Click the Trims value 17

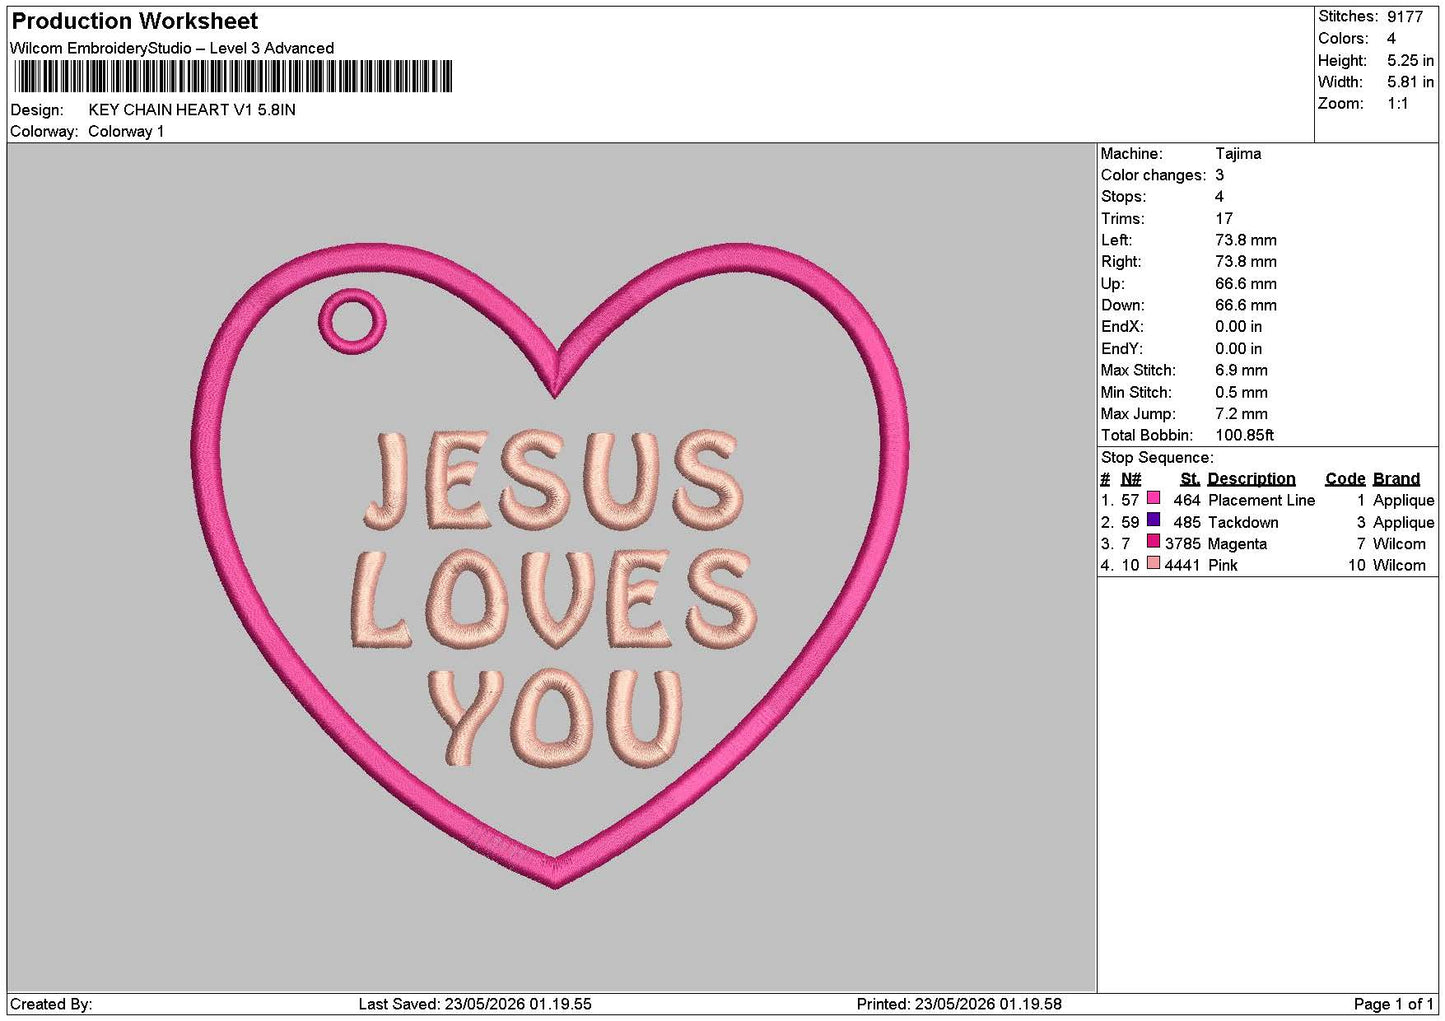(x=1224, y=219)
